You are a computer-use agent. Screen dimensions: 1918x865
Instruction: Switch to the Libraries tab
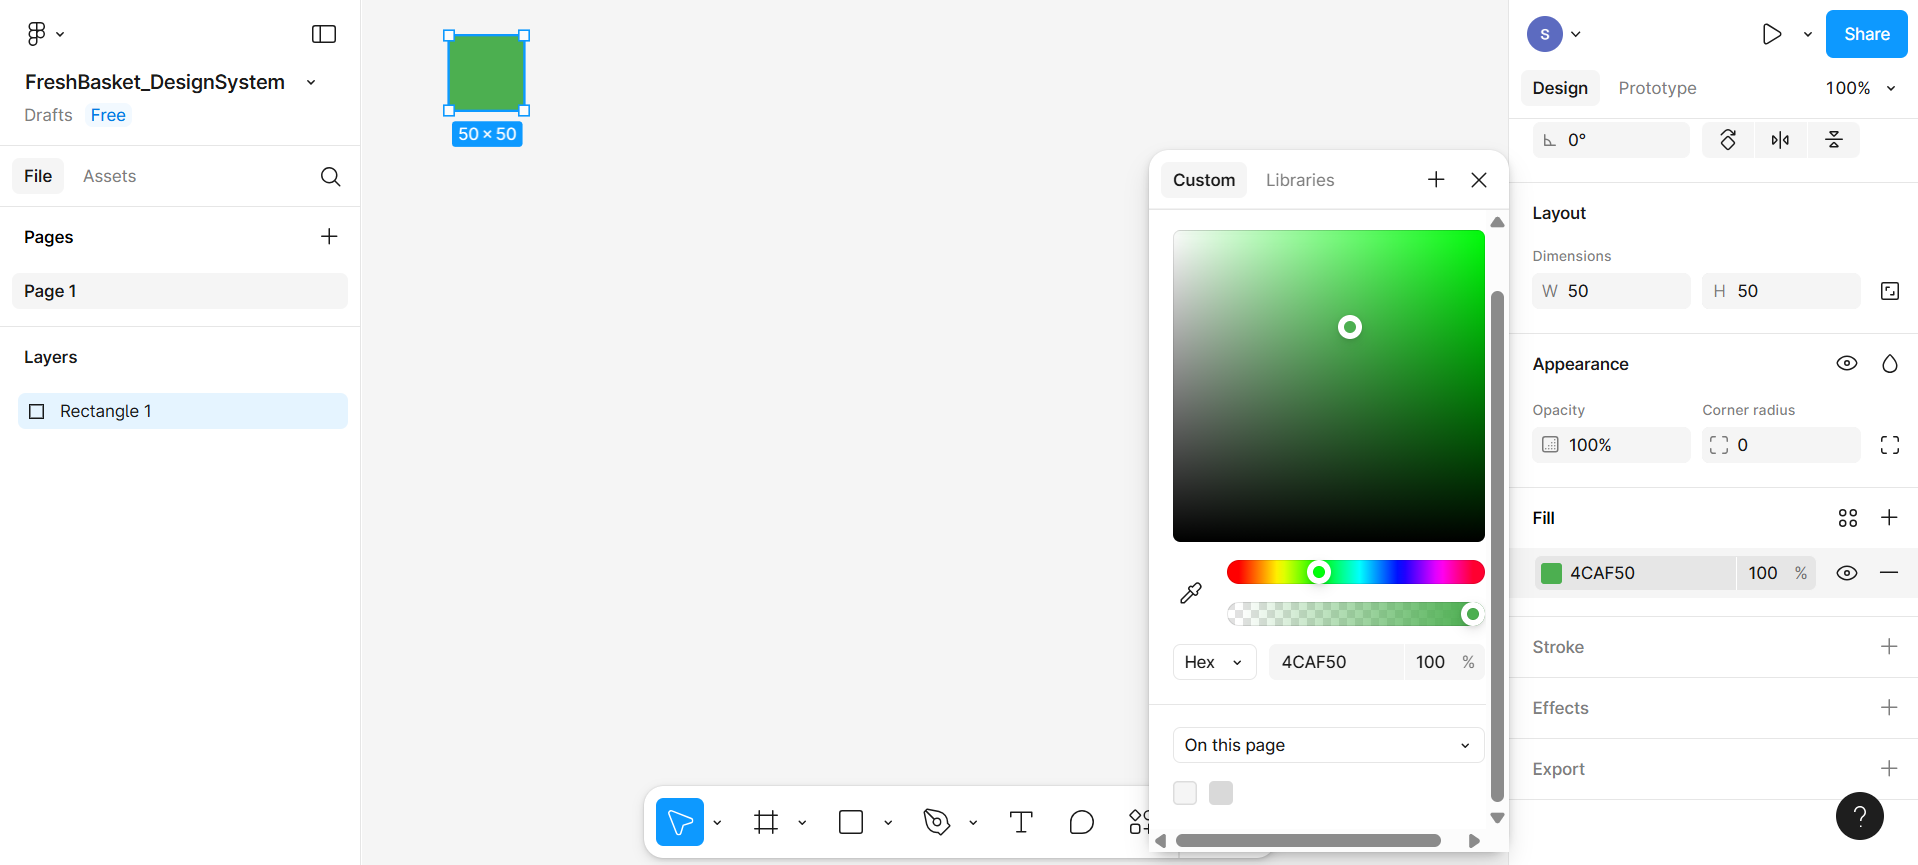[1299, 180]
